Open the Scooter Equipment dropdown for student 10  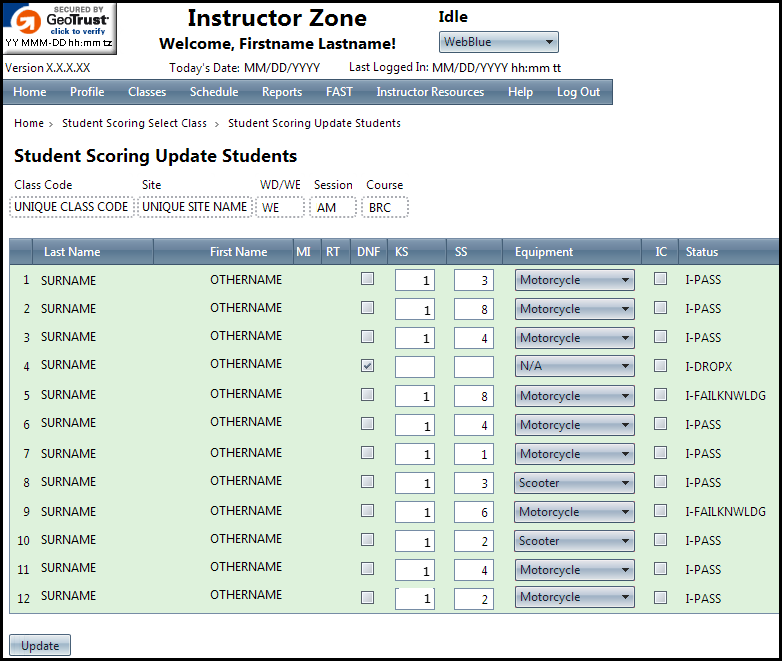[x=575, y=540]
